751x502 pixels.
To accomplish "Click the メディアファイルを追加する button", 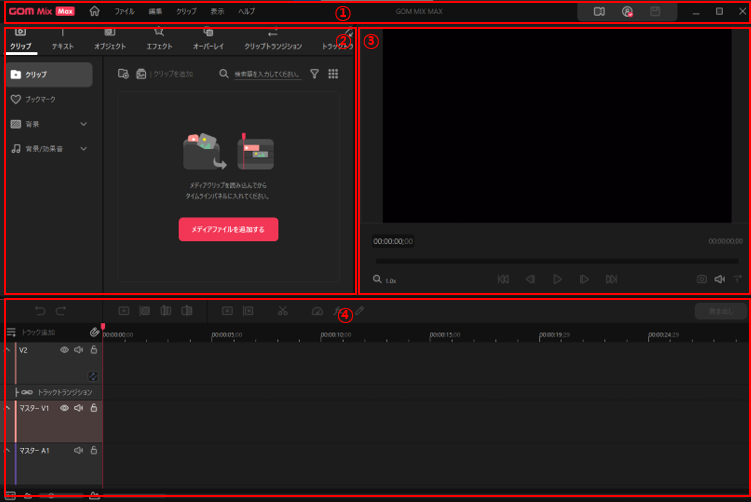I will coord(228,229).
